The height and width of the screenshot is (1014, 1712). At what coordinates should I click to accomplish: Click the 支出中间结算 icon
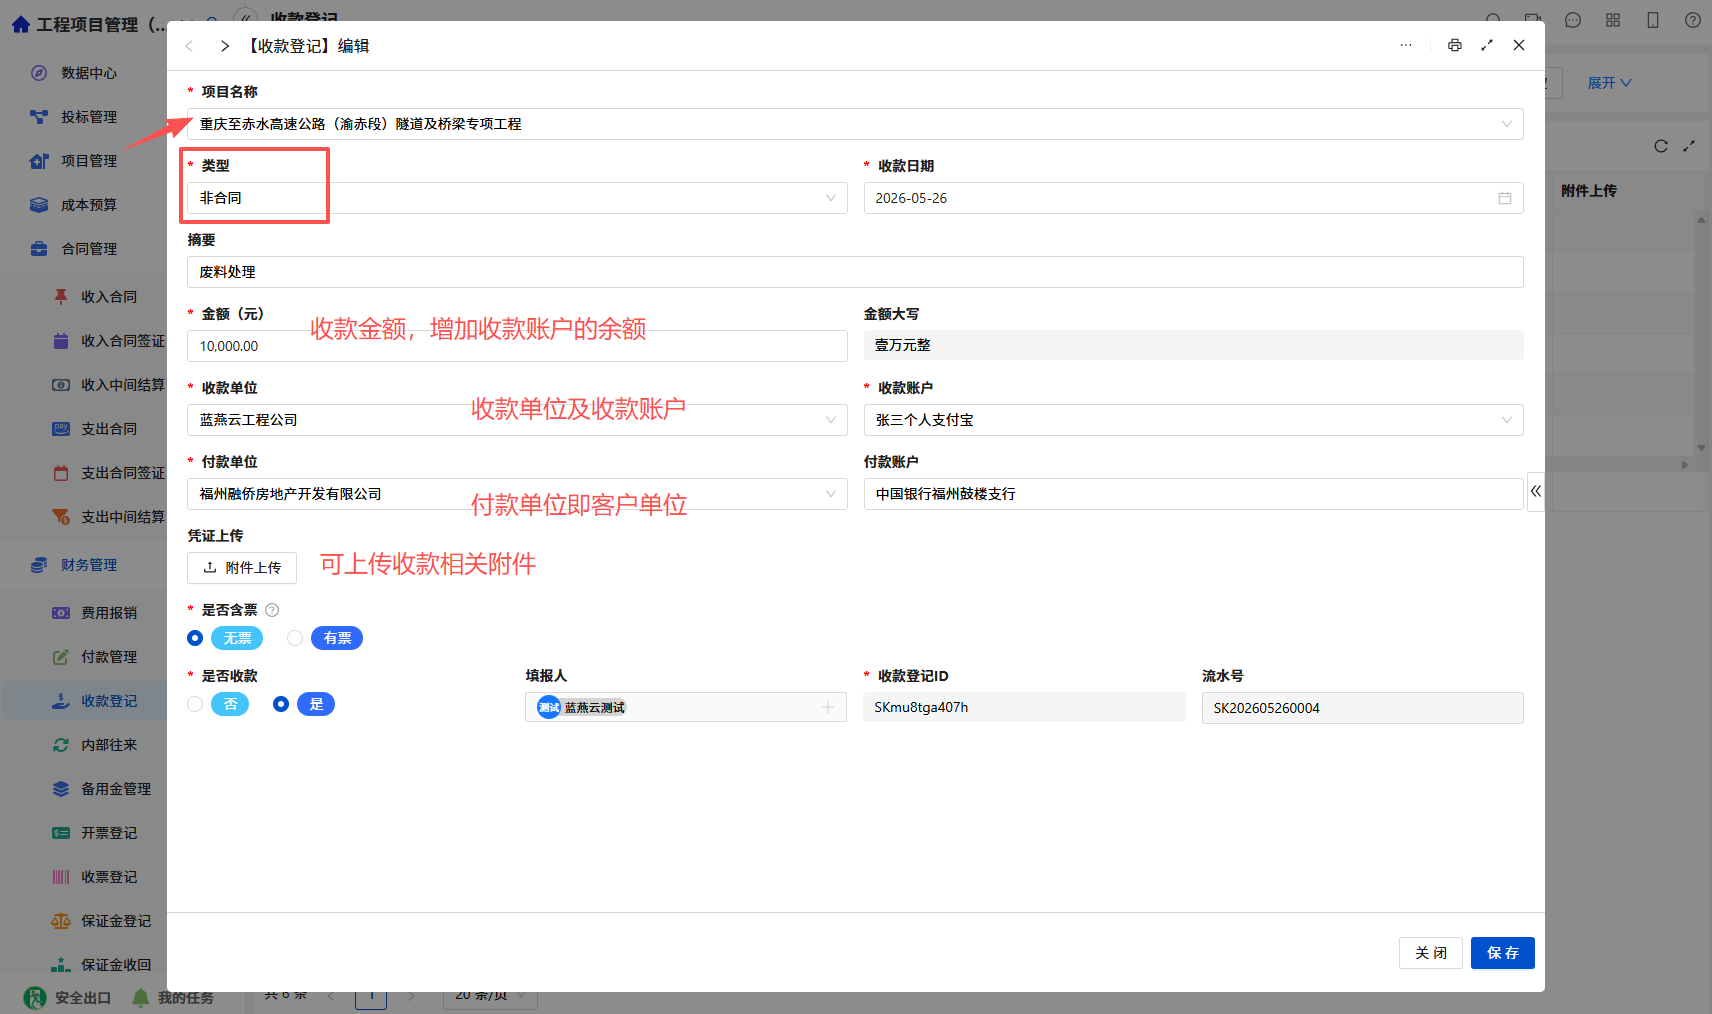point(61,517)
